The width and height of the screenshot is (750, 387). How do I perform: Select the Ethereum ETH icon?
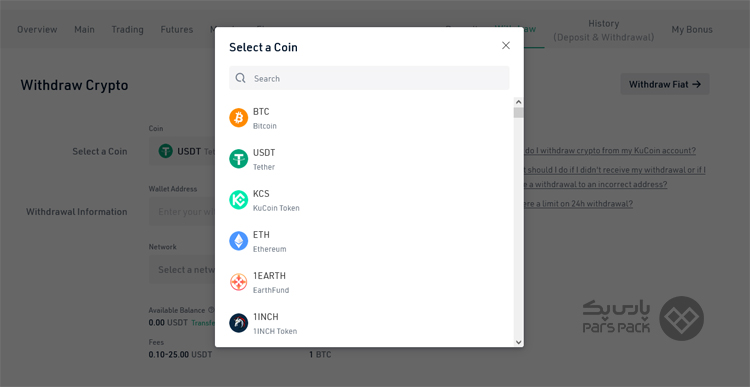pos(239,241)
